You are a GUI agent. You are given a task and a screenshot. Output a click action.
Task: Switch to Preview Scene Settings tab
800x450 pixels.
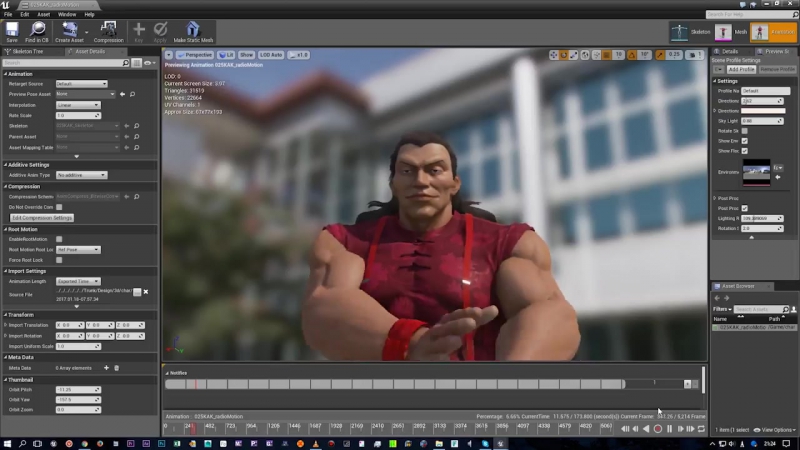(774, 52)
